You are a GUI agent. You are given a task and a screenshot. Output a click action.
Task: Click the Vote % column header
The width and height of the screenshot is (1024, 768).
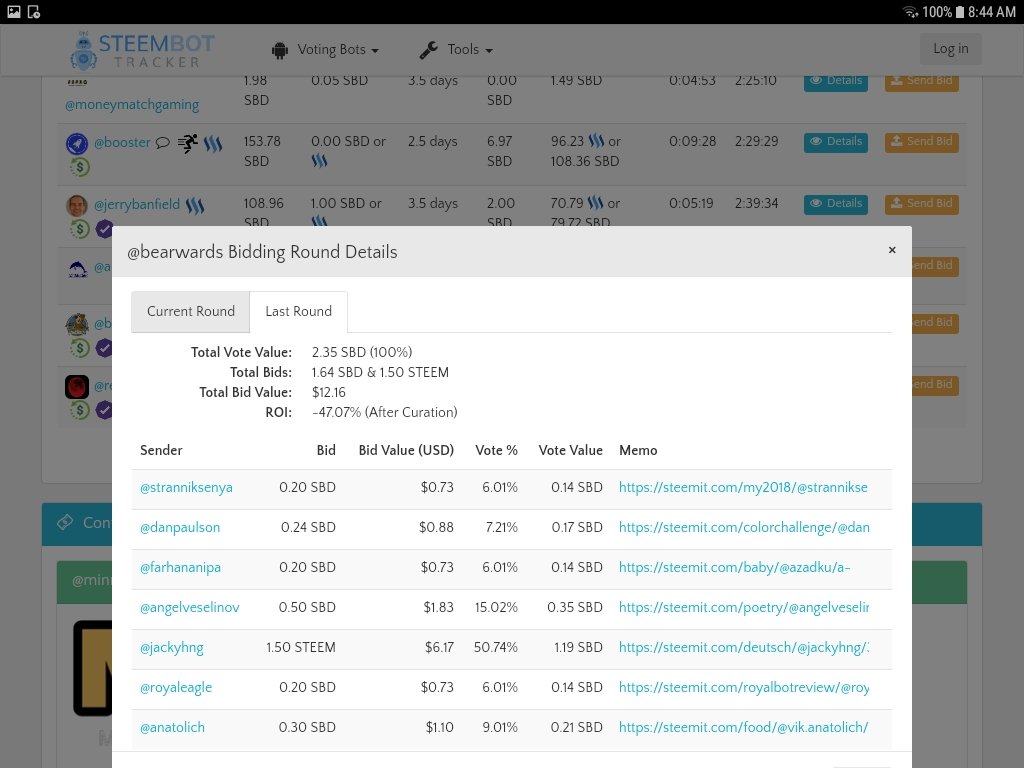point(496,450)
